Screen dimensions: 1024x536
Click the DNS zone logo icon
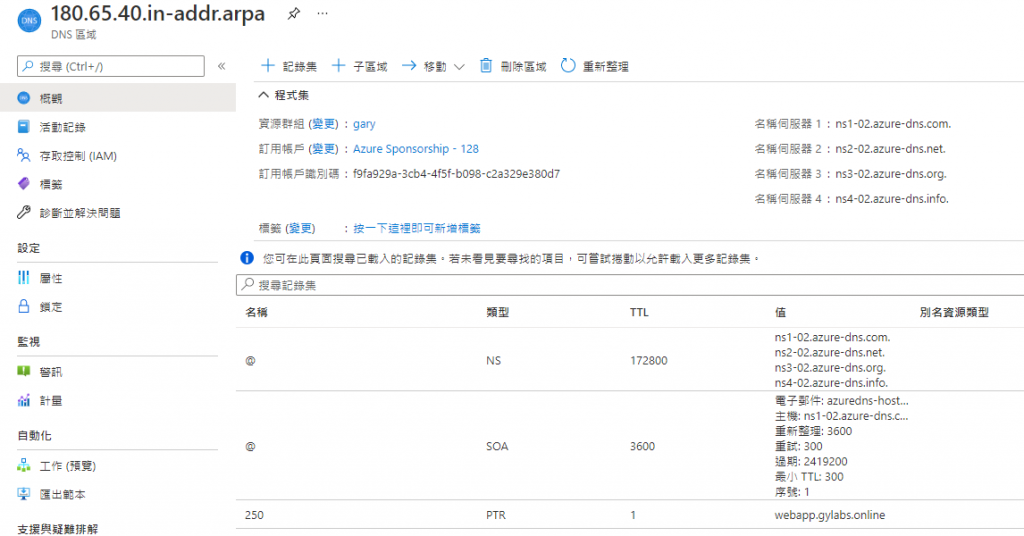tap(29, 20)
